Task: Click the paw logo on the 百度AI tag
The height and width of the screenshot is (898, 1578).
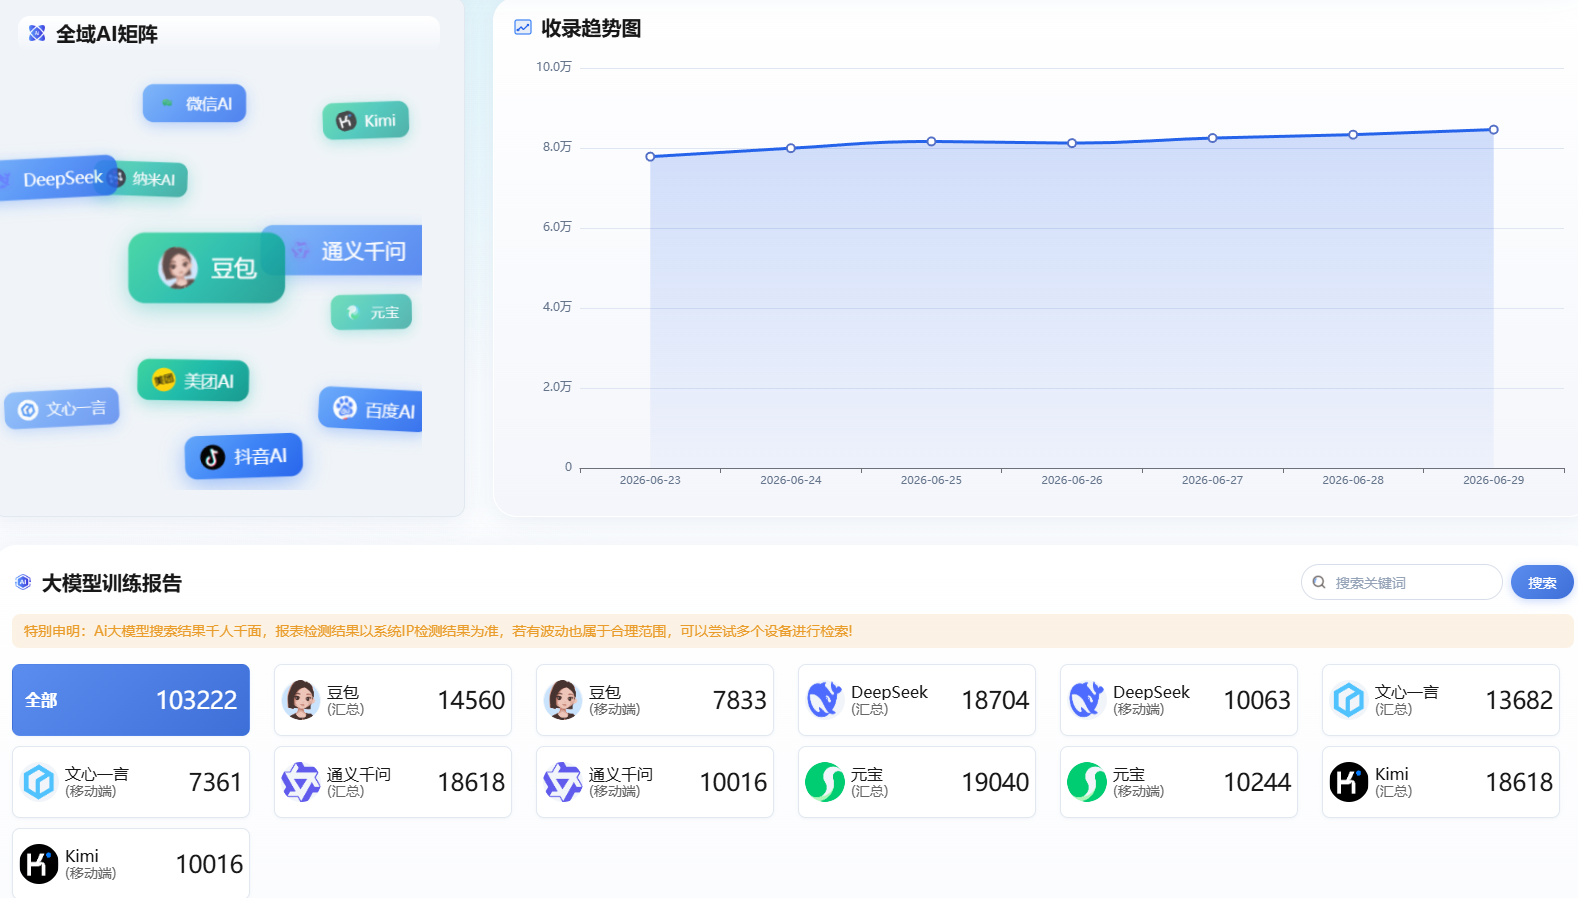Action: (x=345, y=407)
